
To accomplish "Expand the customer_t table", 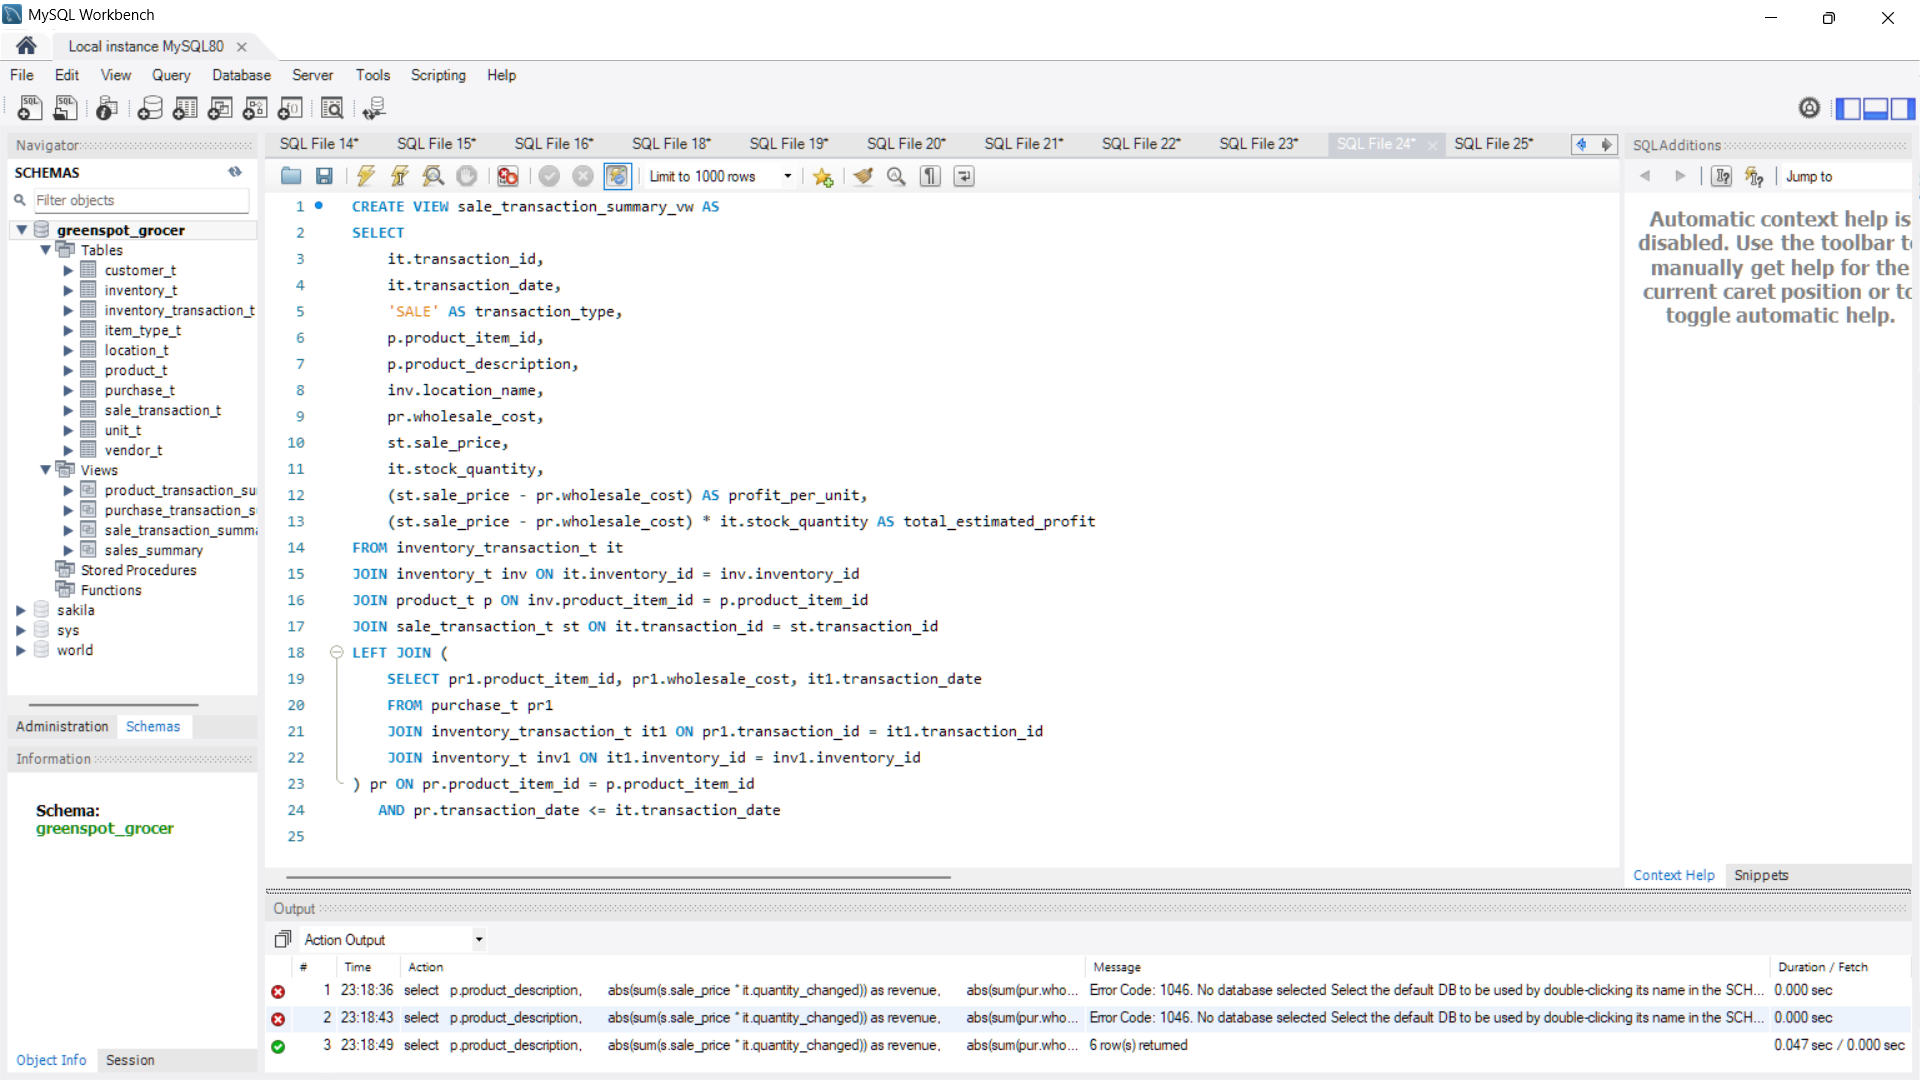I will [68, 270].
